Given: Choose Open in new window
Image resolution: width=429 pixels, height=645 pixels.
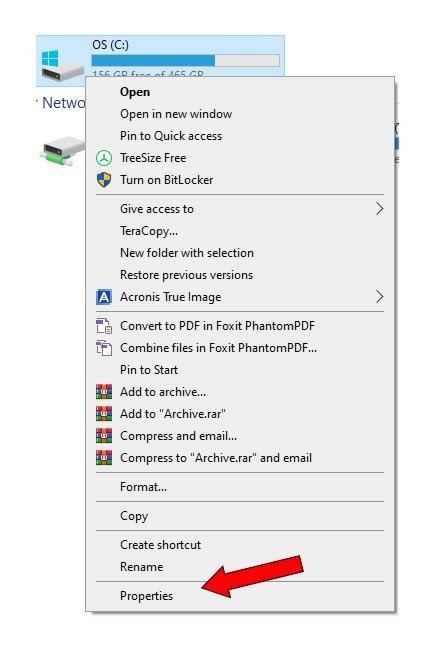Looking at the screenshot, I should pyautogui.click(x=176, y=114).
